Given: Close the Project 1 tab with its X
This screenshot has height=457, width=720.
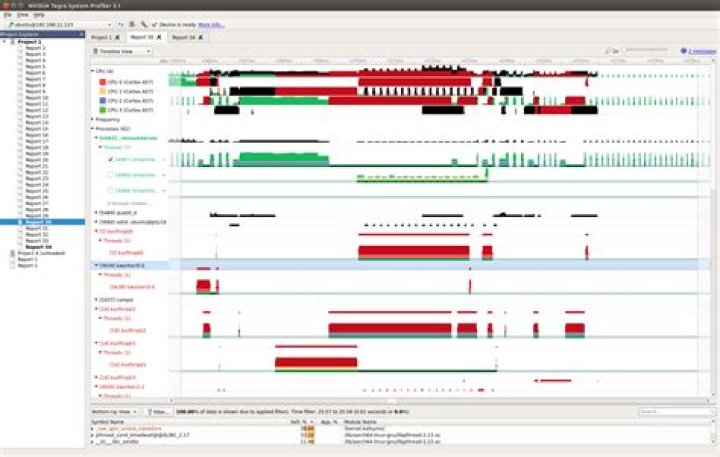Looking at the screenshot, I should coord(117,37).
